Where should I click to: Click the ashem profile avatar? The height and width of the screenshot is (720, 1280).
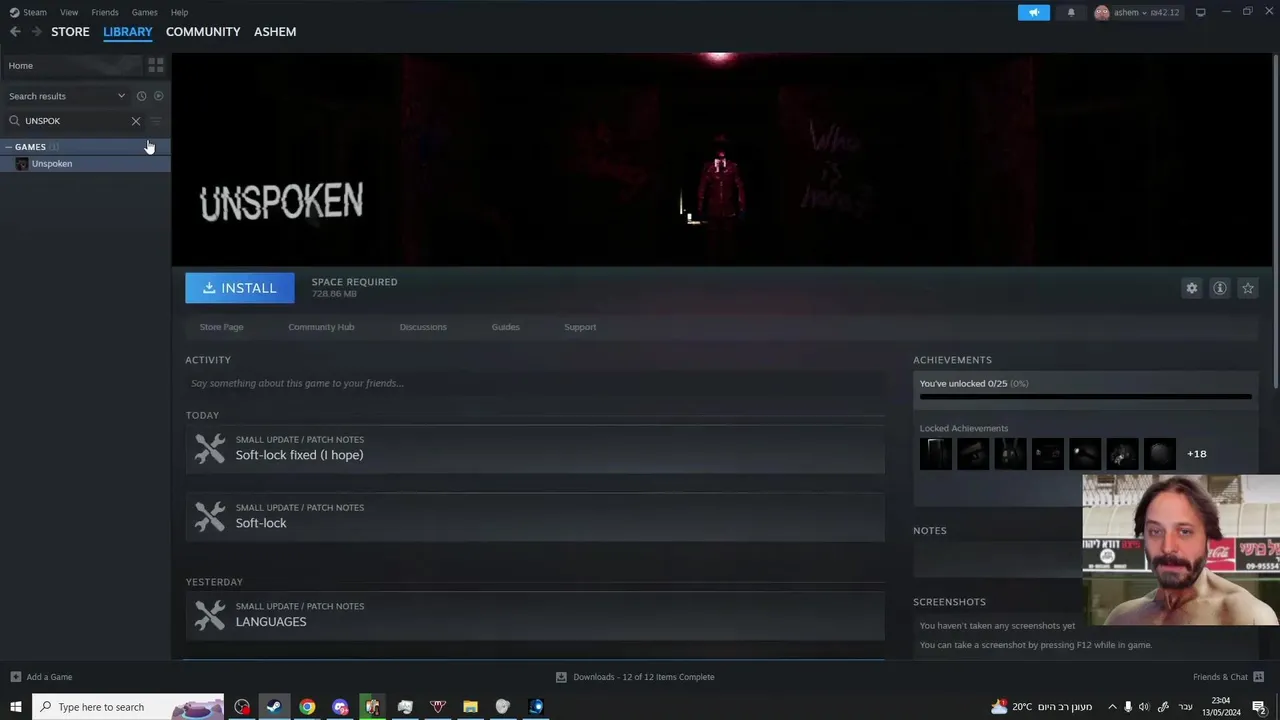tap(1102, 12)
